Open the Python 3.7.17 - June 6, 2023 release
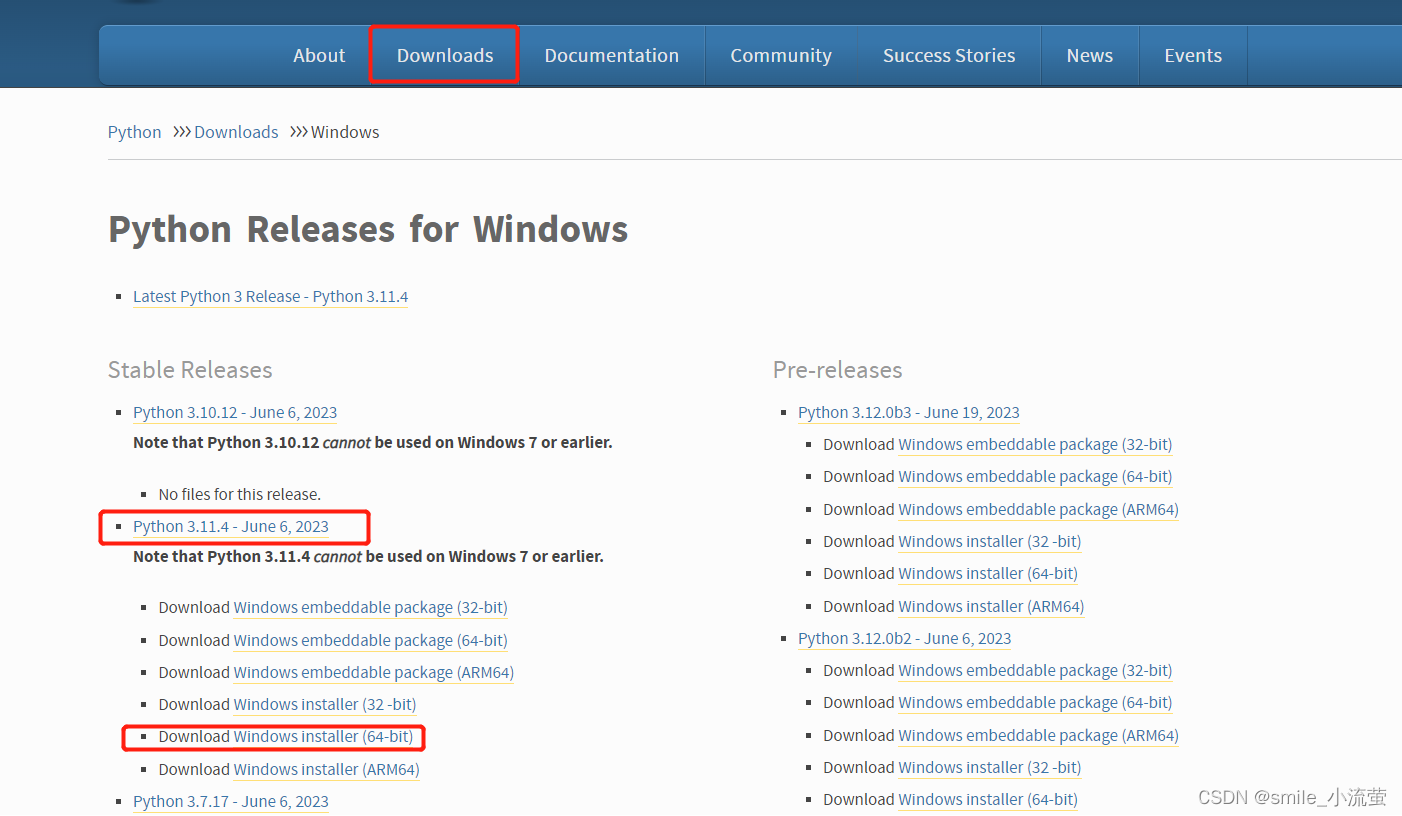The image size is (1402, 816). coord(231,801)
